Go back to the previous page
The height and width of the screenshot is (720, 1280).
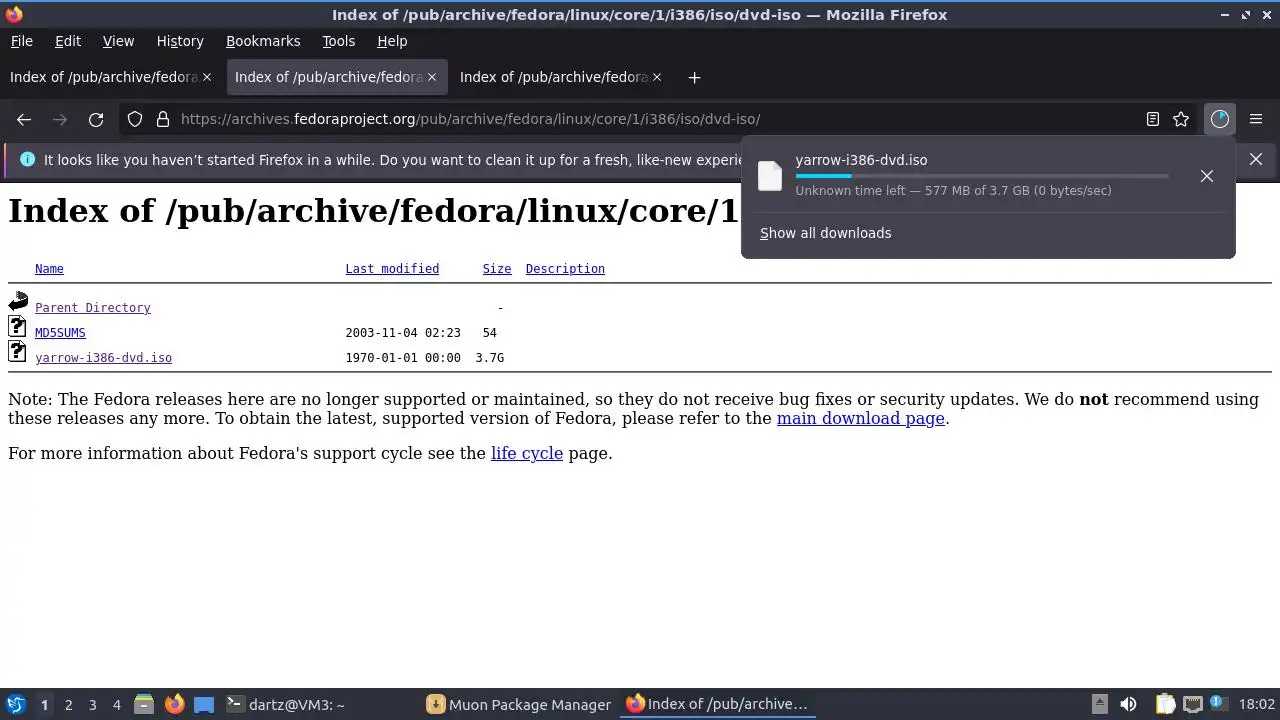(24, 119)
